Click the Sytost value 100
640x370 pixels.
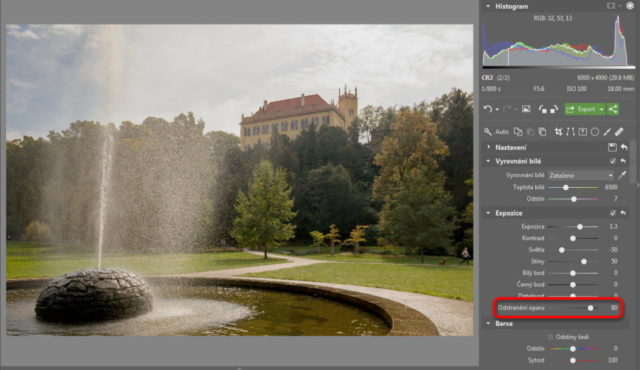pyautogui.click(x=612, y=360)
